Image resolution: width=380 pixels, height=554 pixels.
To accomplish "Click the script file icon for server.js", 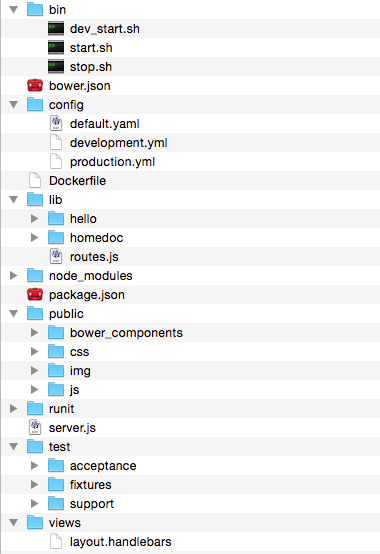I will [x=35, y=428].
